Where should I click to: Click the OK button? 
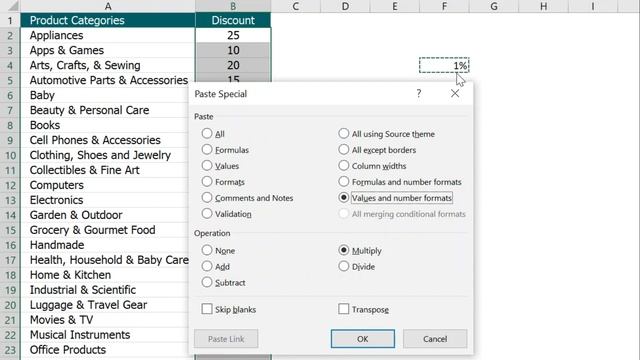(363, 339)
